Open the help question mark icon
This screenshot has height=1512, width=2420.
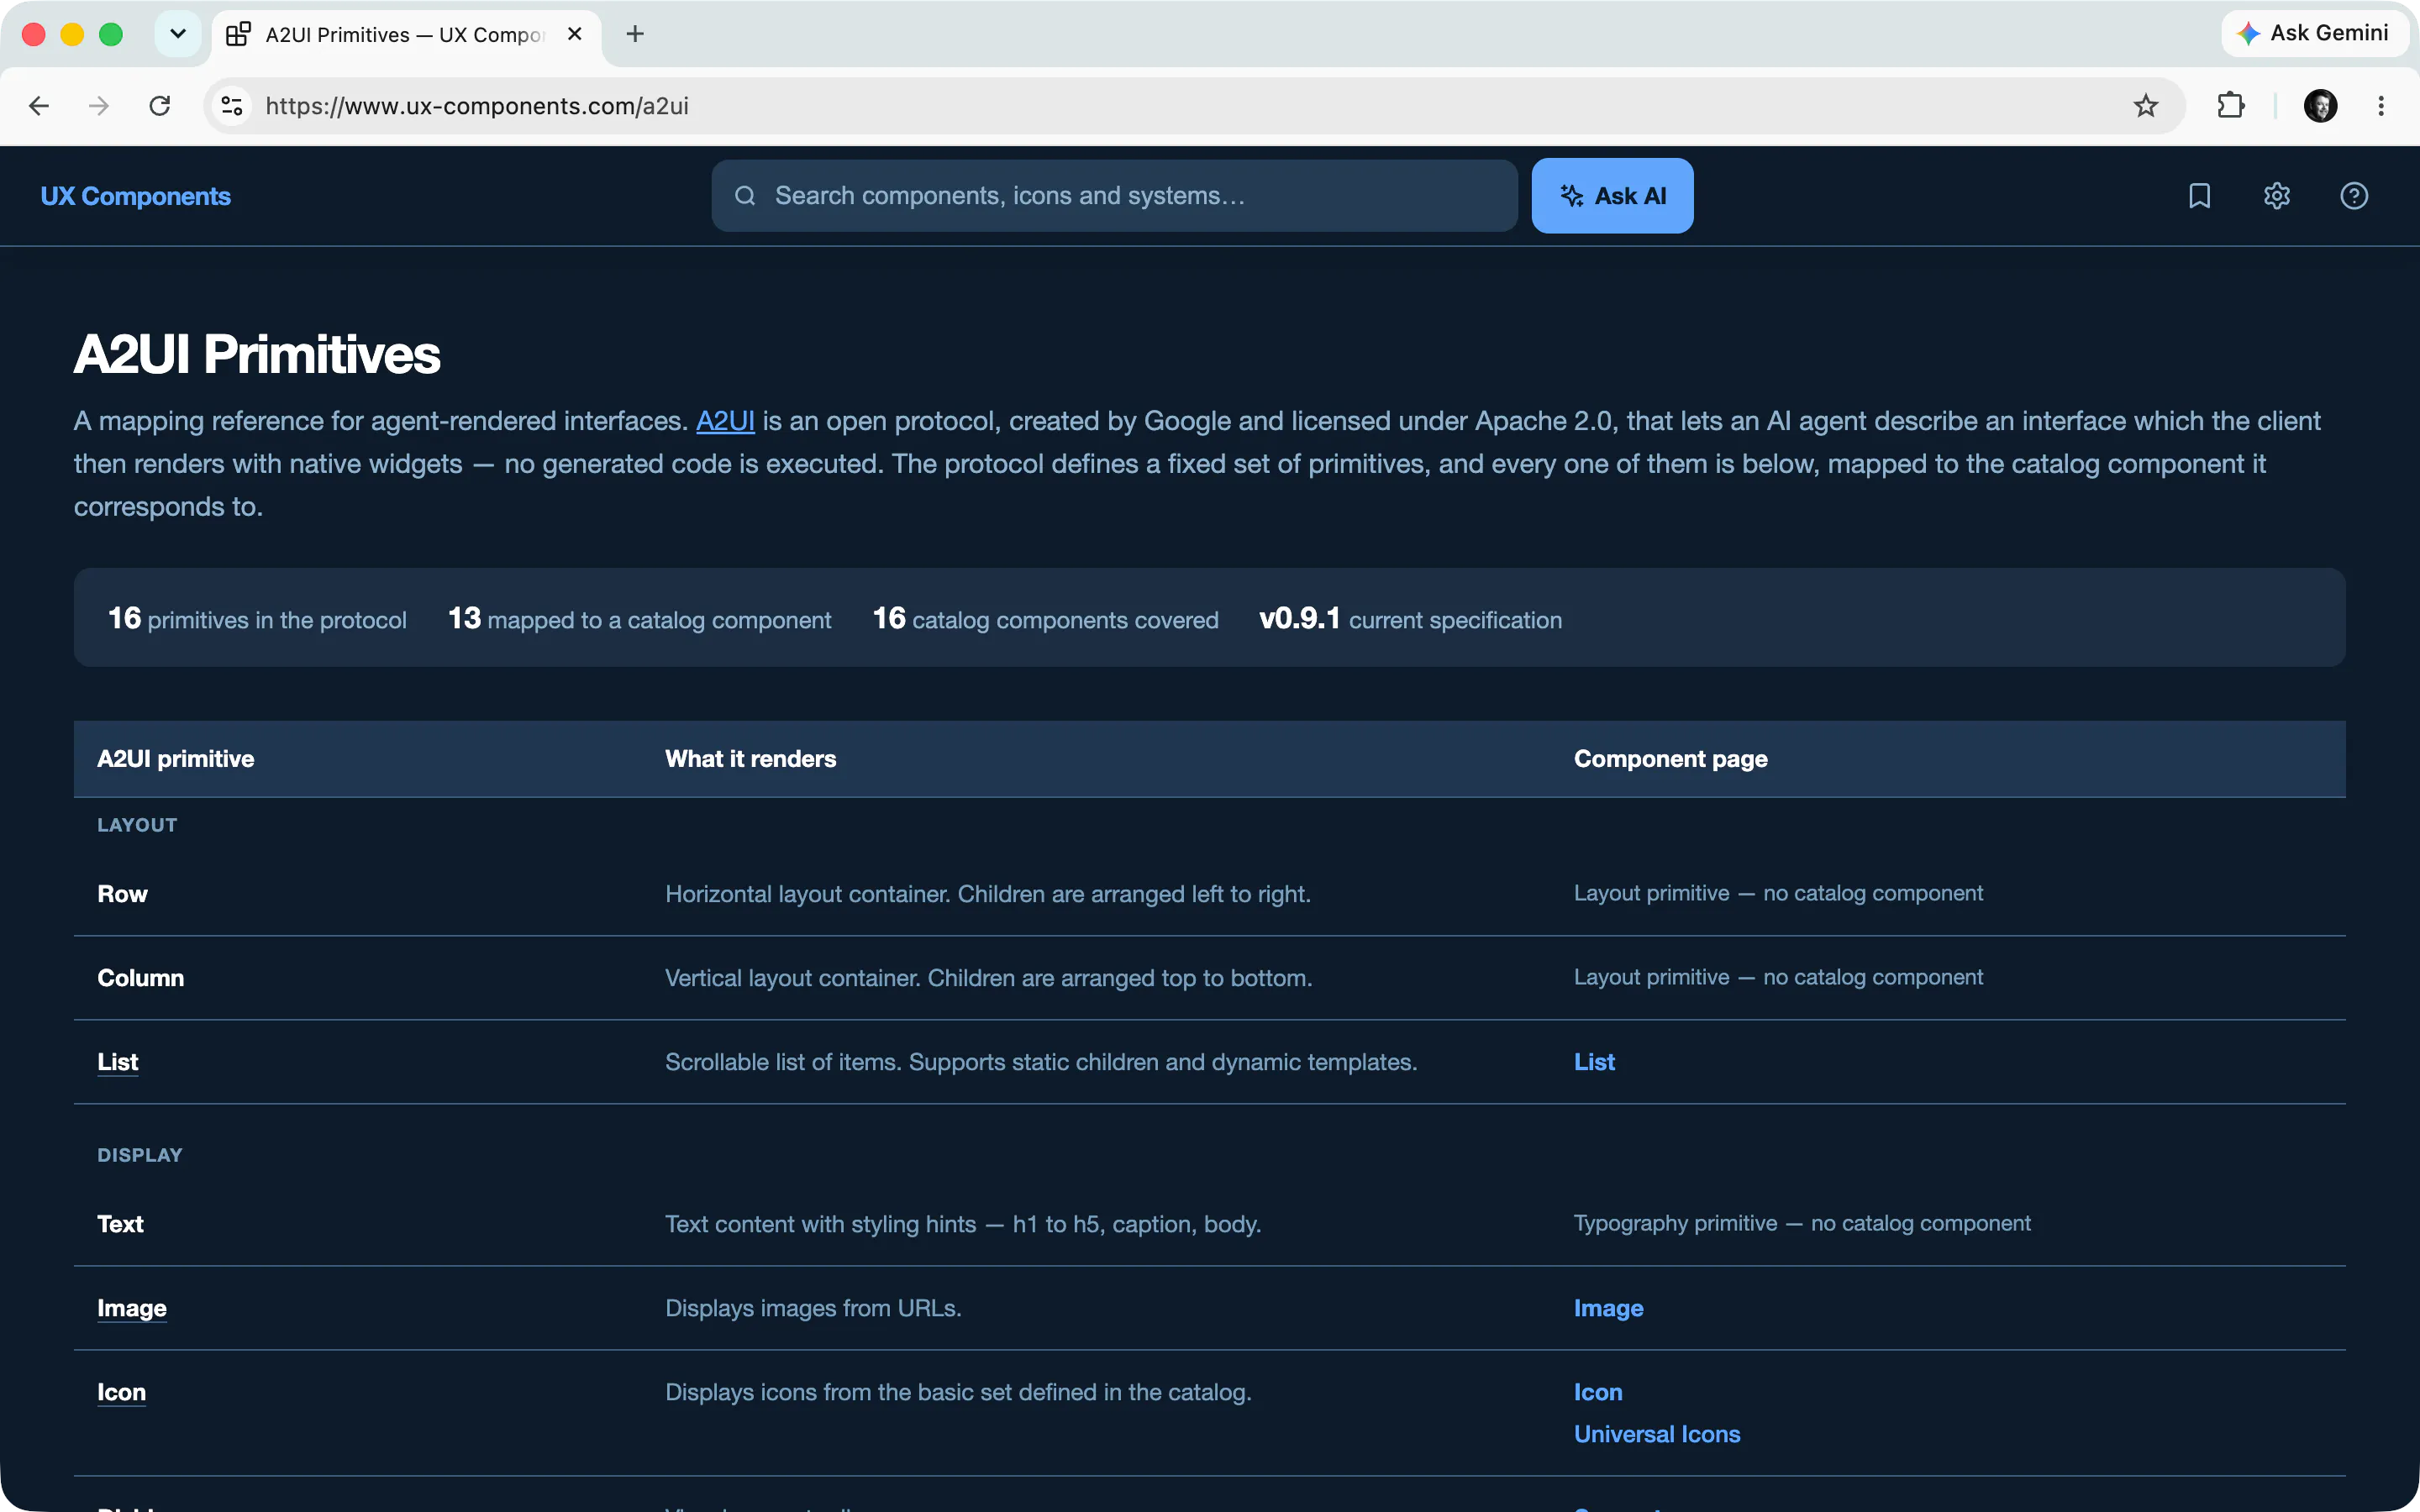click(2354, 196)
